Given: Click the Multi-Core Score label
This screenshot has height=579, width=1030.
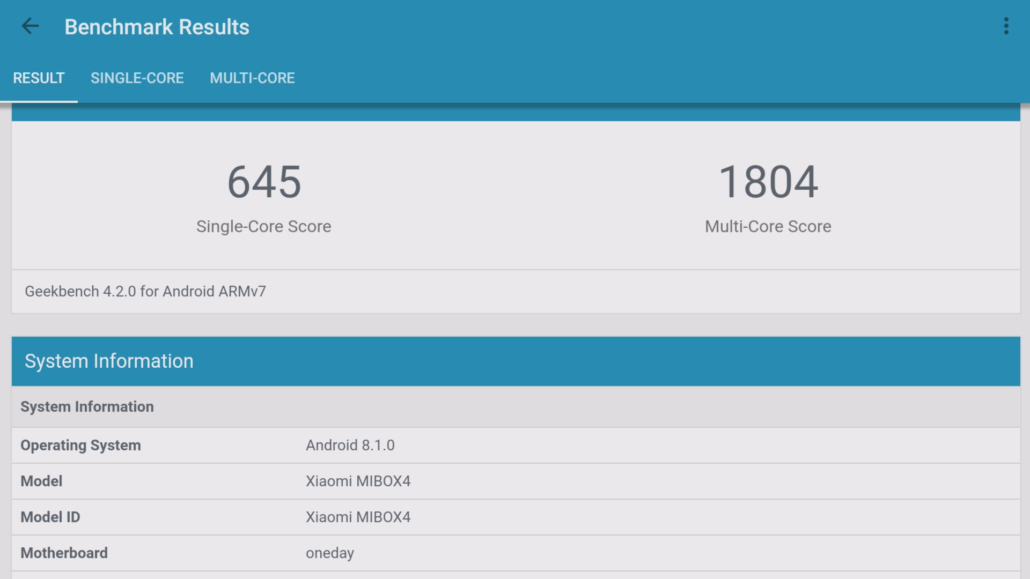Looking at the screenshot, I should click(x=768, y=226).
